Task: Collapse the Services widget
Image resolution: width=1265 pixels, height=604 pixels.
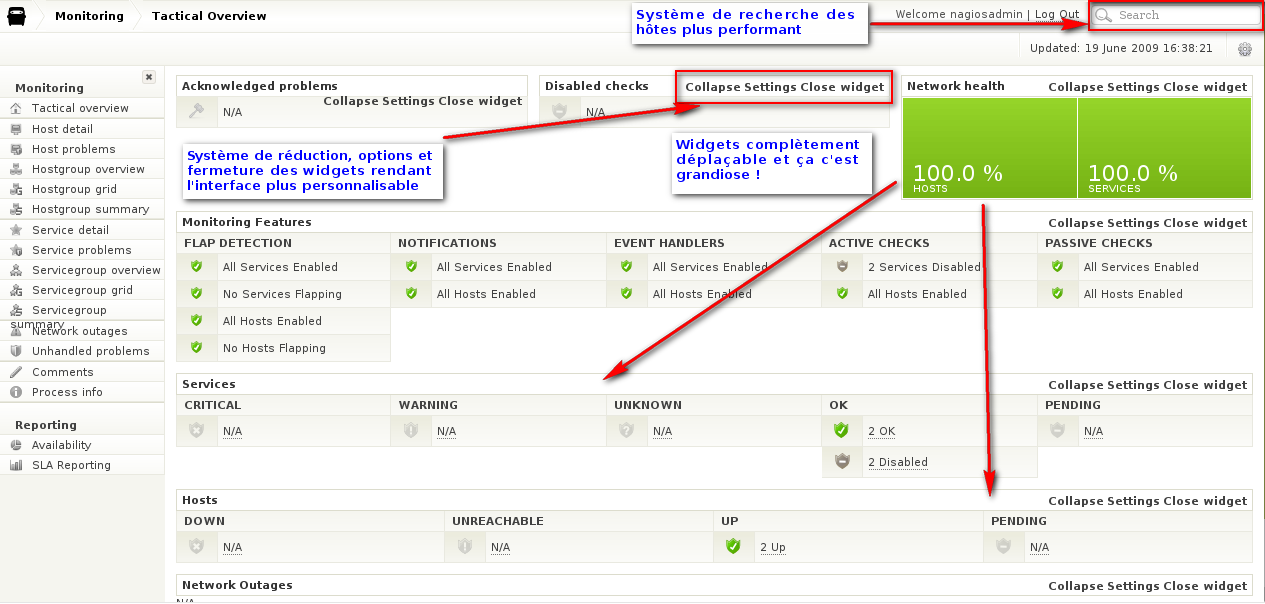Action: (x=1075, y=385)
